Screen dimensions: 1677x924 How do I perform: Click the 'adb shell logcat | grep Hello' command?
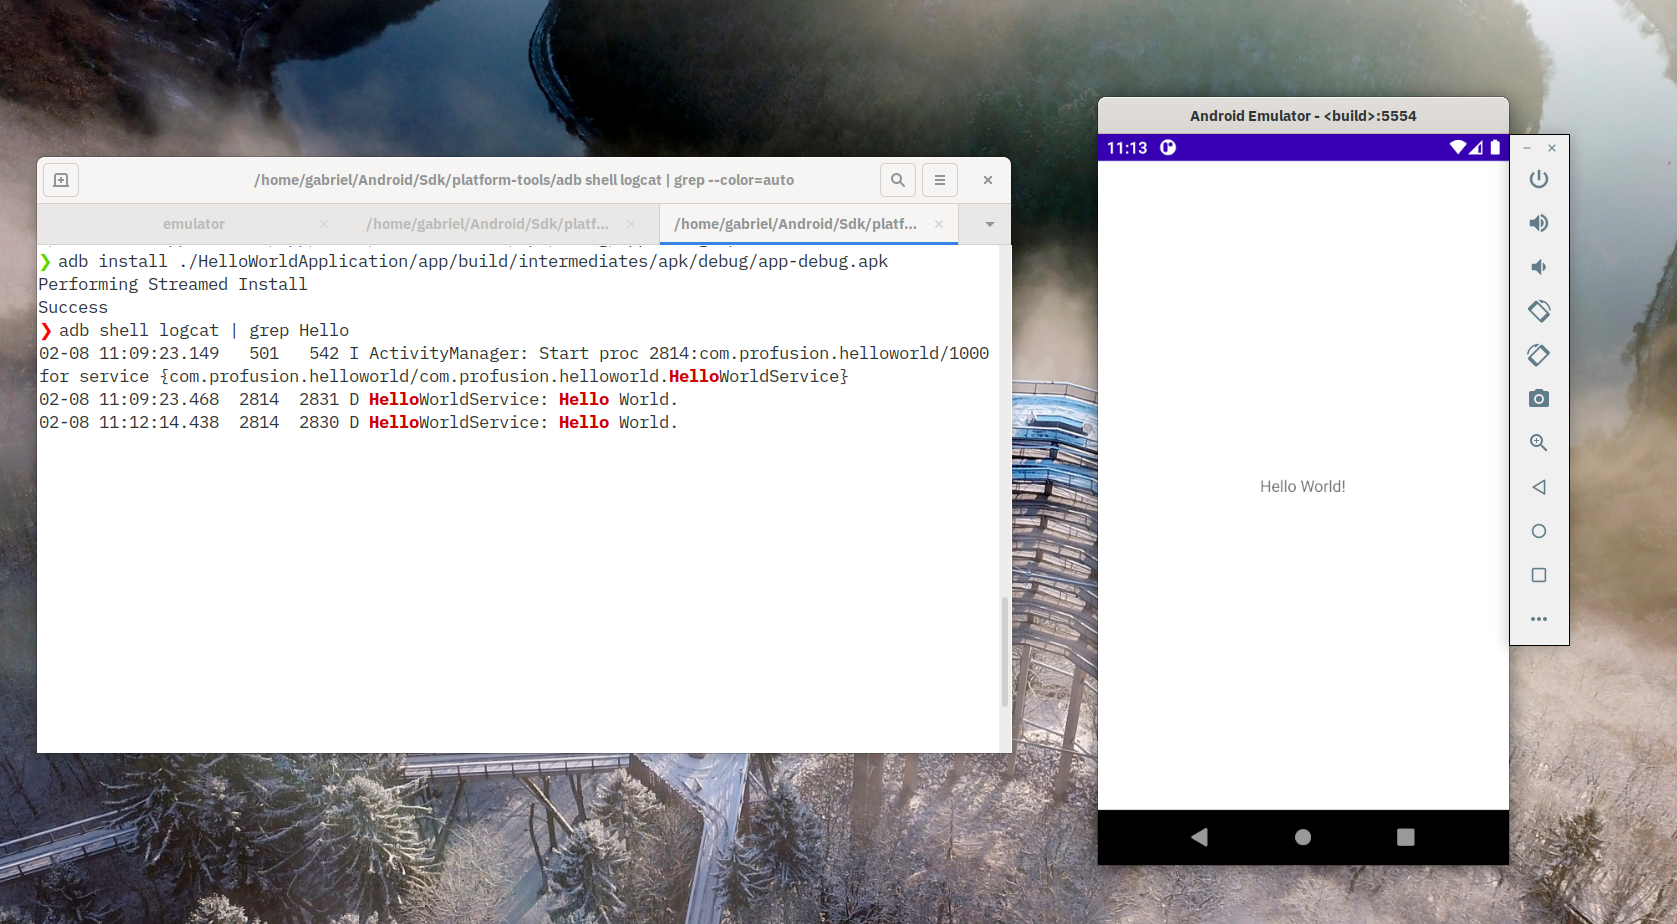point(204,330)
